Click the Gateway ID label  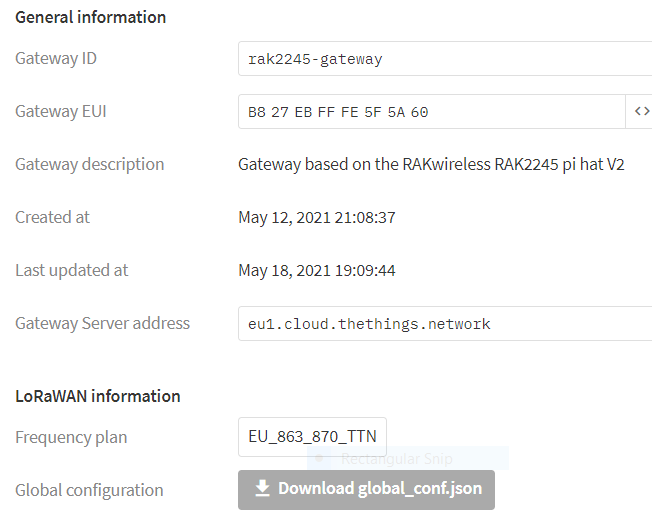[x=56, y=58]
